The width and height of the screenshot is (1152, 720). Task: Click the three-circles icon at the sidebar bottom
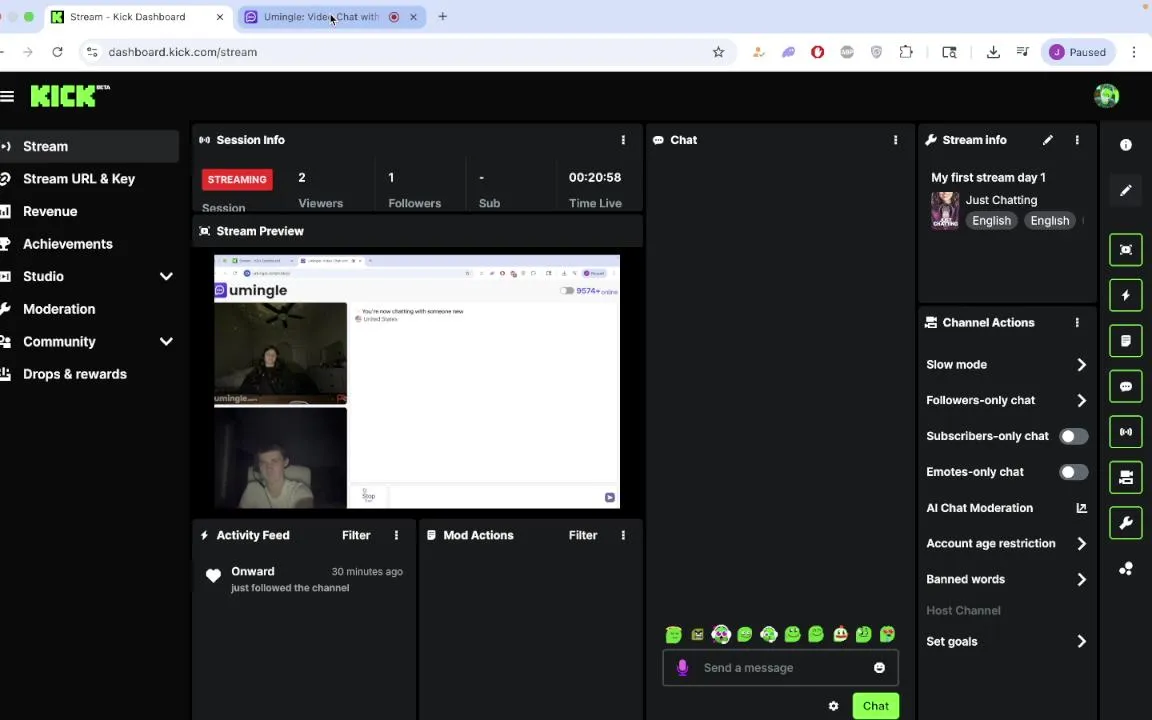1126,569
